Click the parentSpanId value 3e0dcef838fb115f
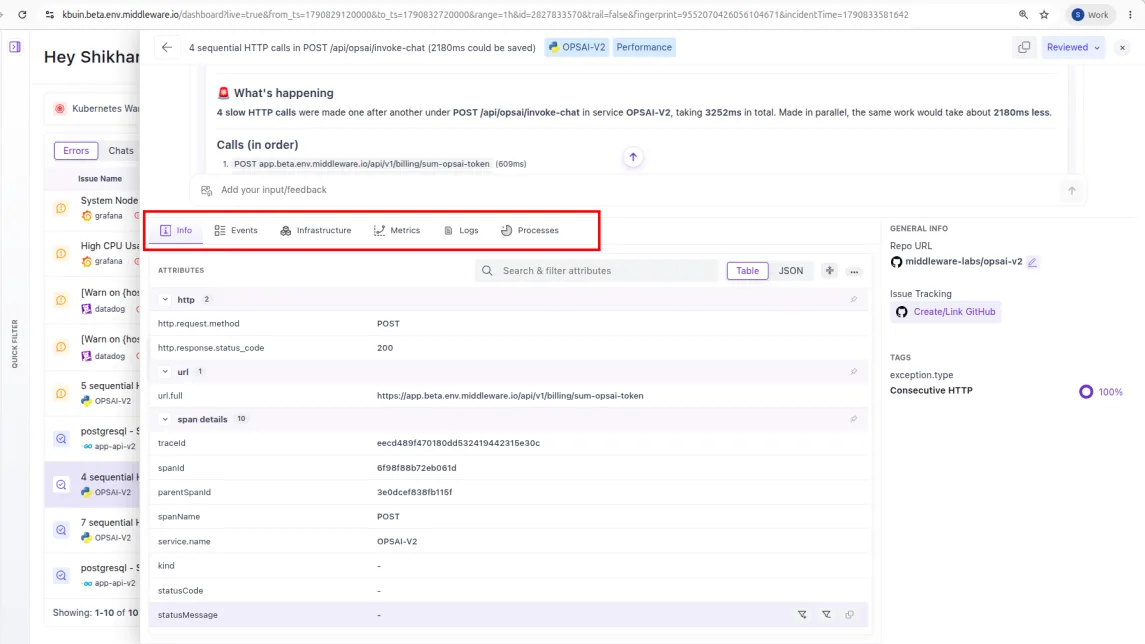This screenshot has height=644, width=1145. pyautogui.click(x=414, y=492)
